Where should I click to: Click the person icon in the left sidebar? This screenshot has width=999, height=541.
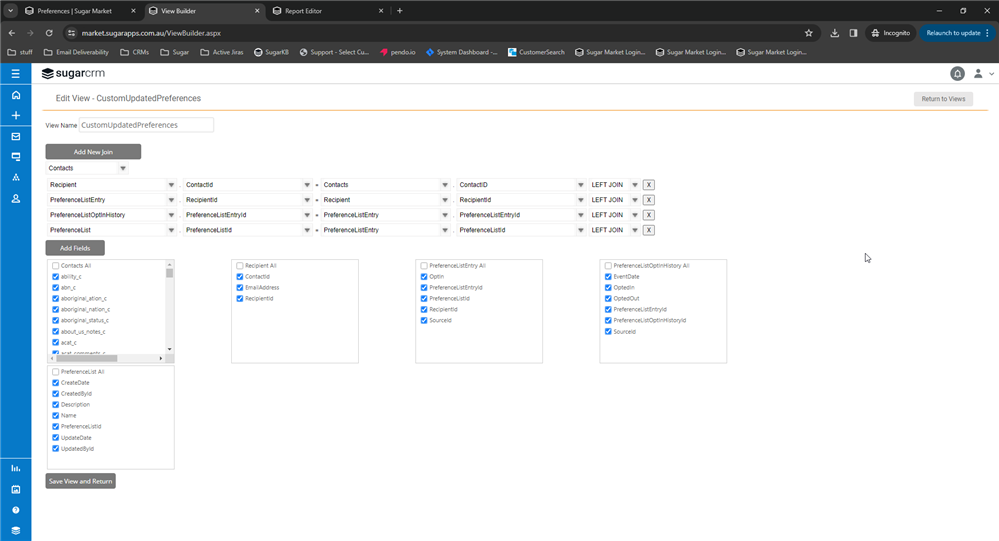[x=15, y=199]
